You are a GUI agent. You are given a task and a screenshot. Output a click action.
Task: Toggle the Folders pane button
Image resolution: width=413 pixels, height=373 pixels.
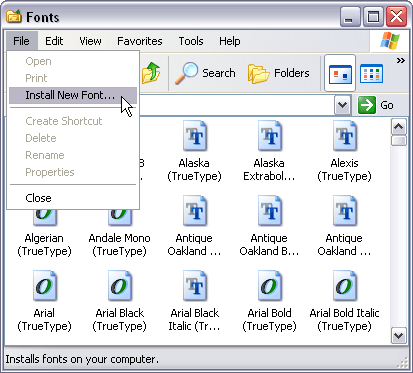[x=279, y=73]
